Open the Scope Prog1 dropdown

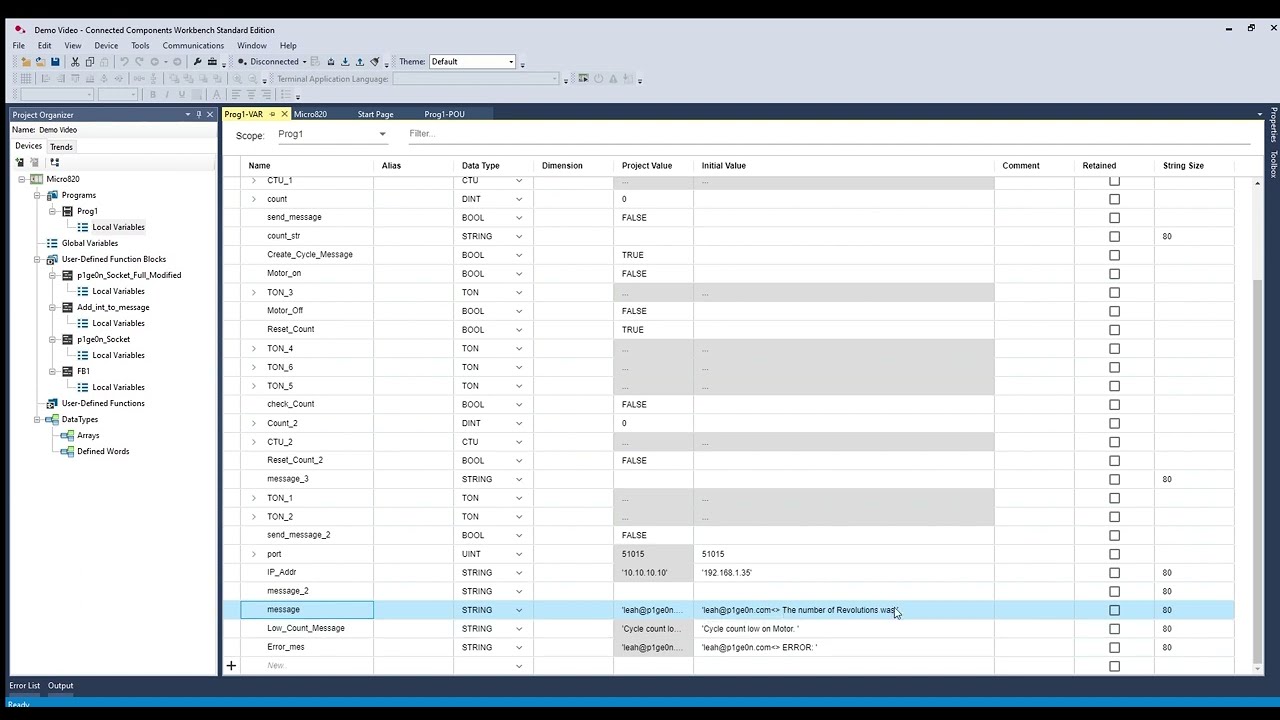(382, 134)
